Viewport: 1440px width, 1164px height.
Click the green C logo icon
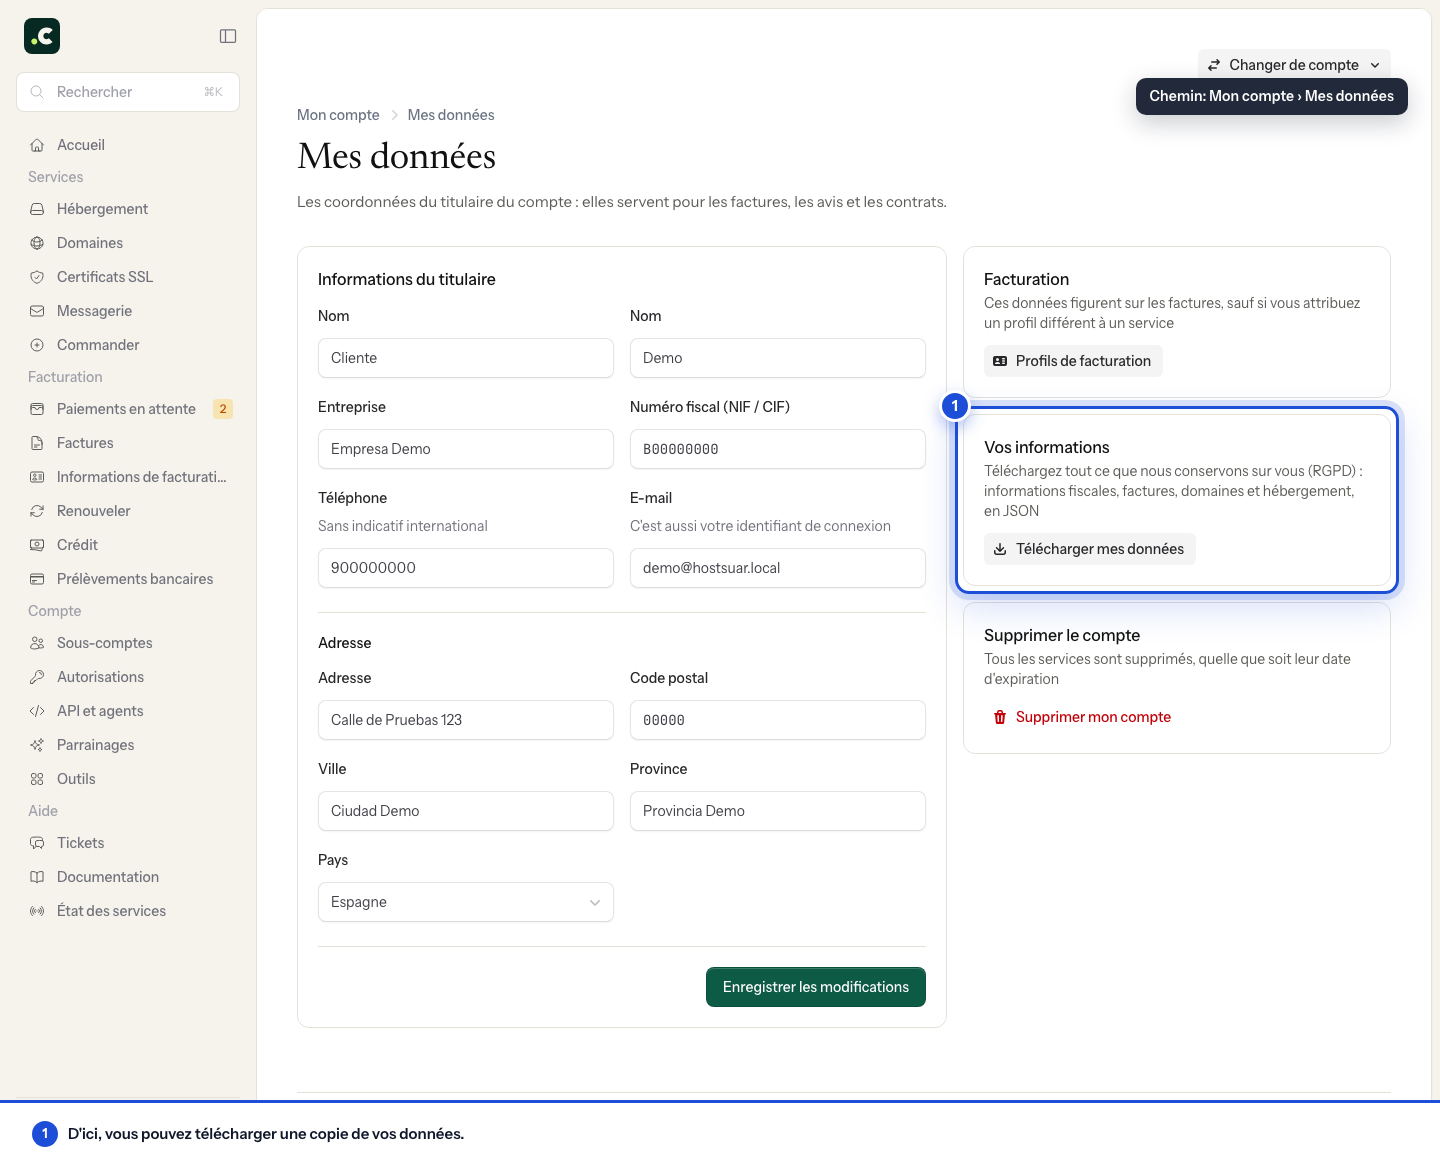coord(42,36)
